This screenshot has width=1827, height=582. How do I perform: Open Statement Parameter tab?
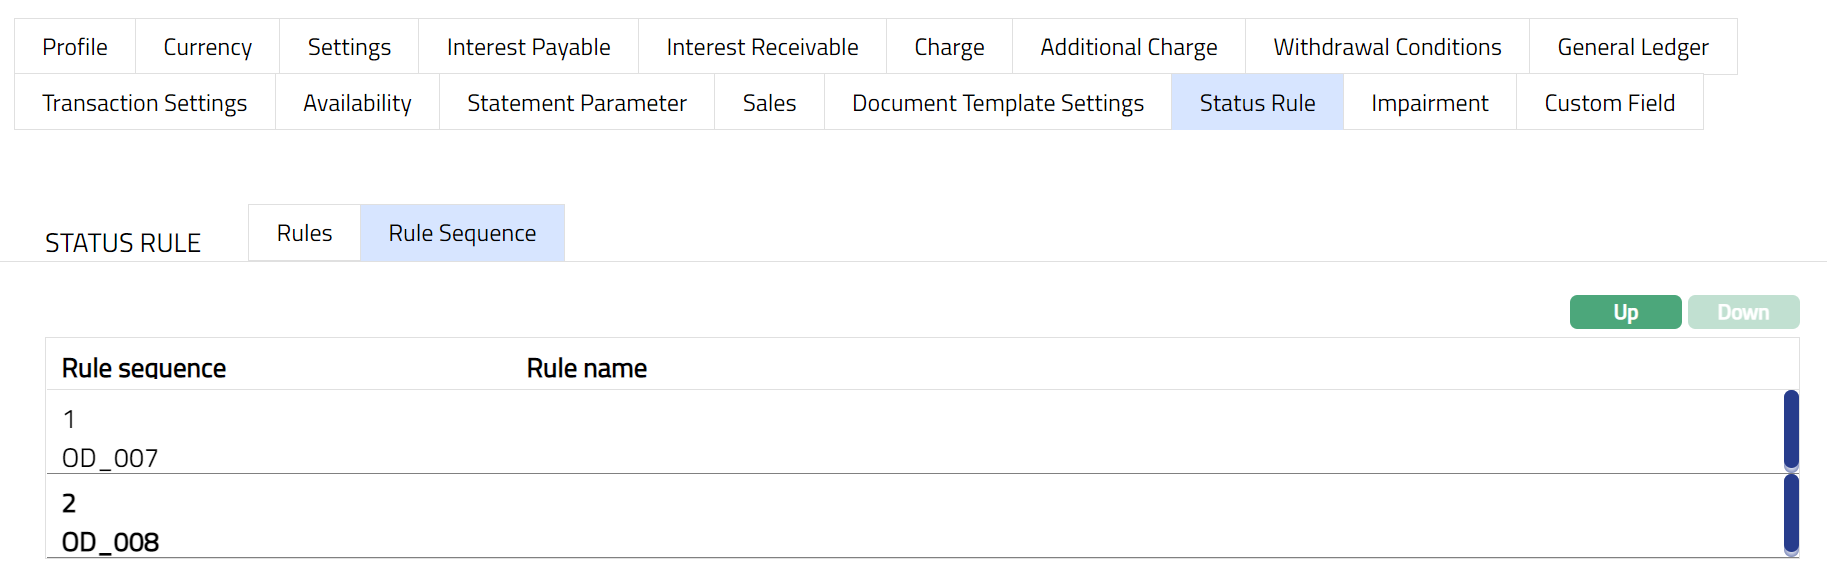pos(577,103)
